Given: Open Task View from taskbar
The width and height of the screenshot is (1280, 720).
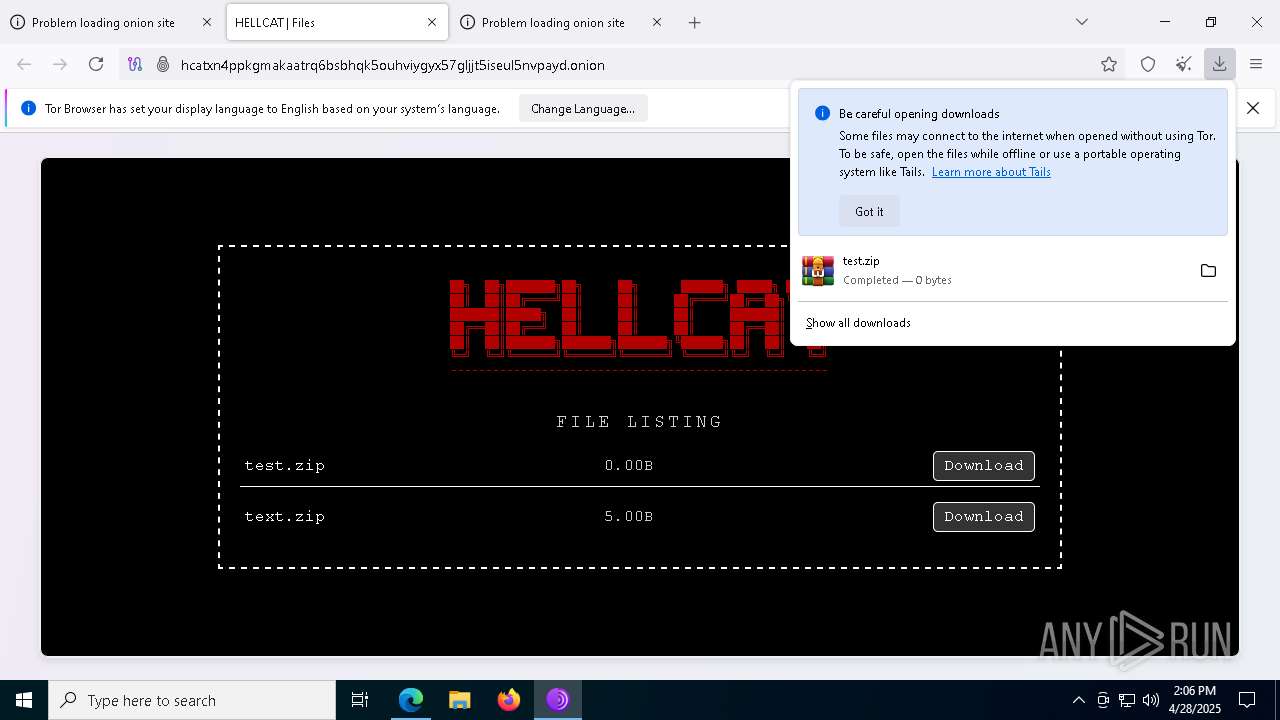Looking at the screenshot, I should pyautogui.click(x=360, y=700).
